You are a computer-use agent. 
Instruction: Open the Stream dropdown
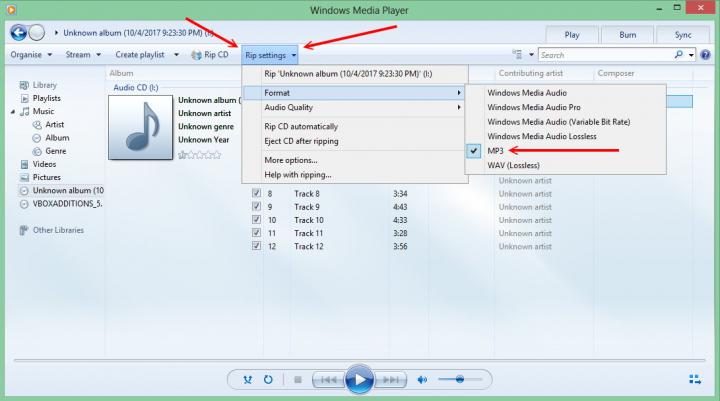click(x=83, y=55)
